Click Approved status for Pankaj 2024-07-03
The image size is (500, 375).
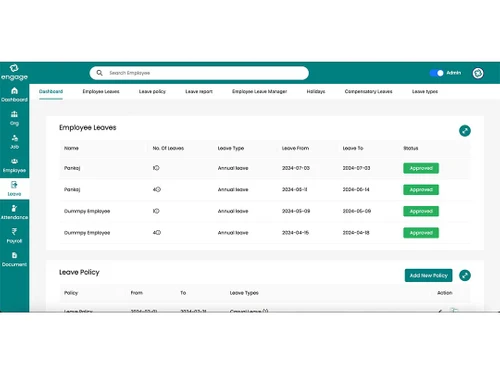pyautogui.click(x=421, y=168)
